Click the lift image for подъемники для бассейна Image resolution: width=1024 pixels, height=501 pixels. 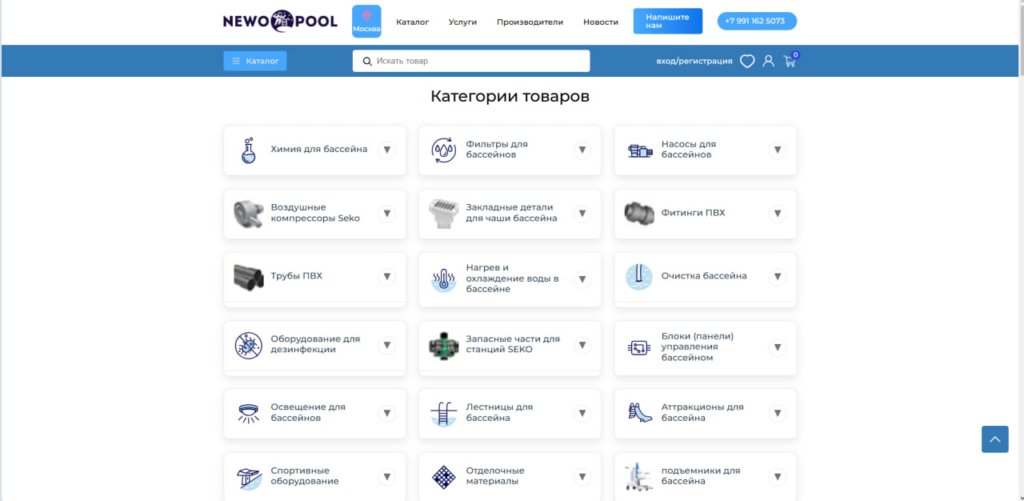639,477
